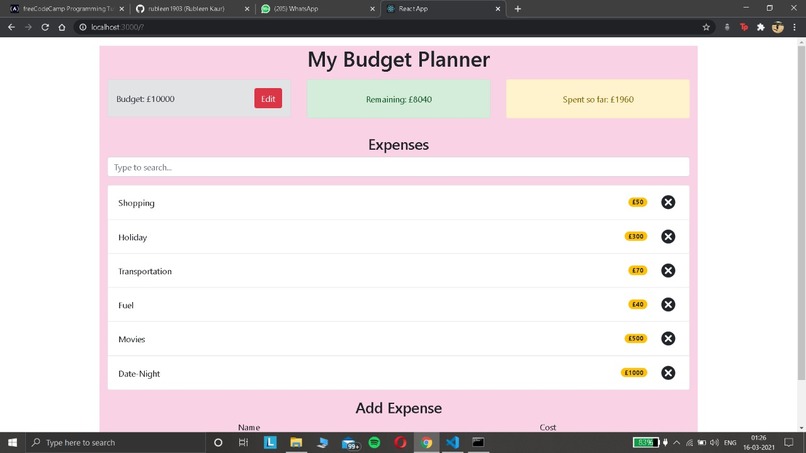Remove the Fuel expense
Image resolution: width=806 pixels, height=453 pixels.
pos(668,304)
